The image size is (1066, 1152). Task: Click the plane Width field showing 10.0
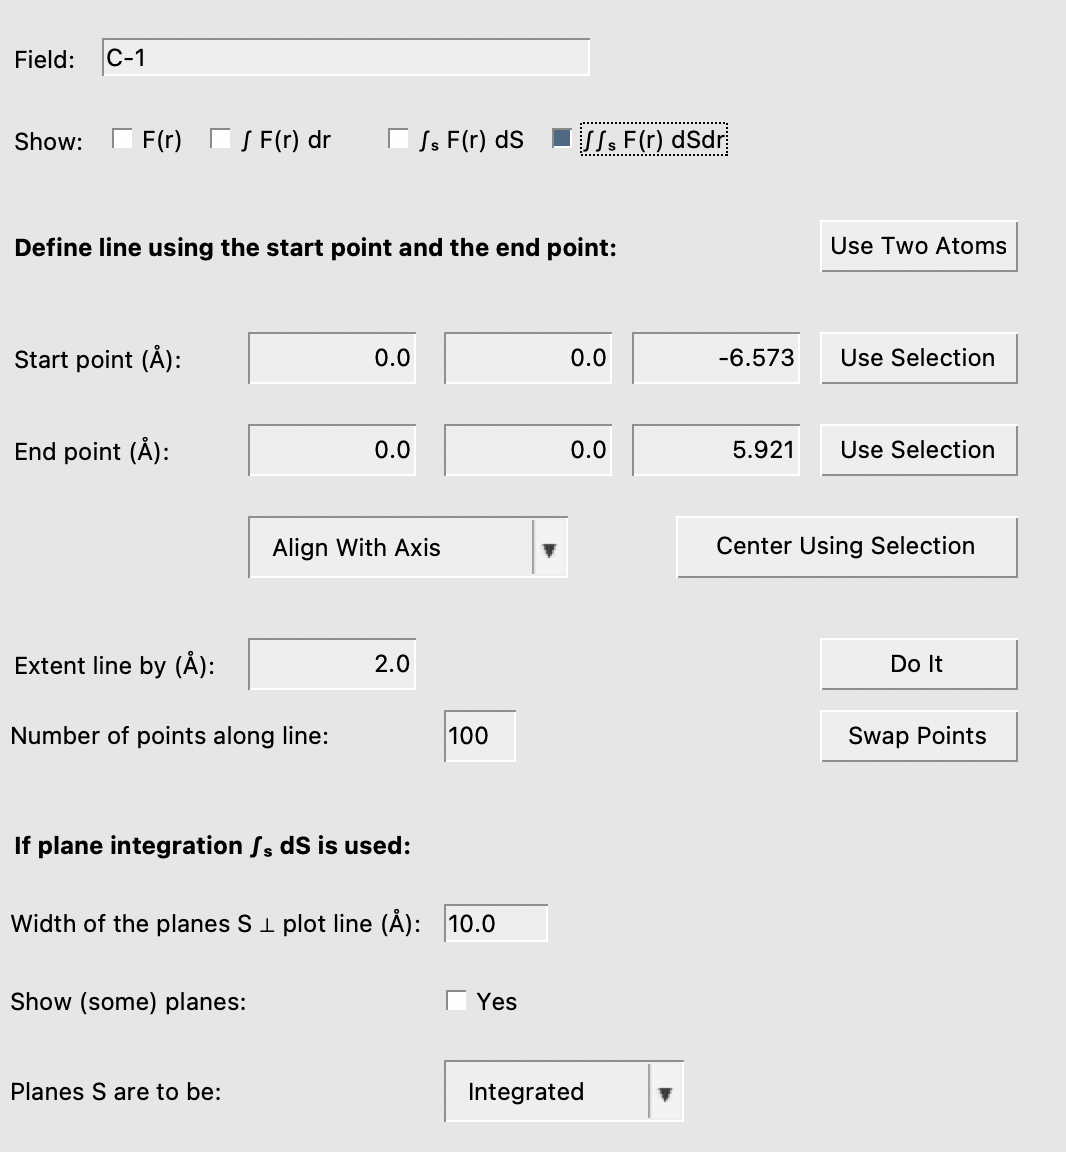pos(496,923)
